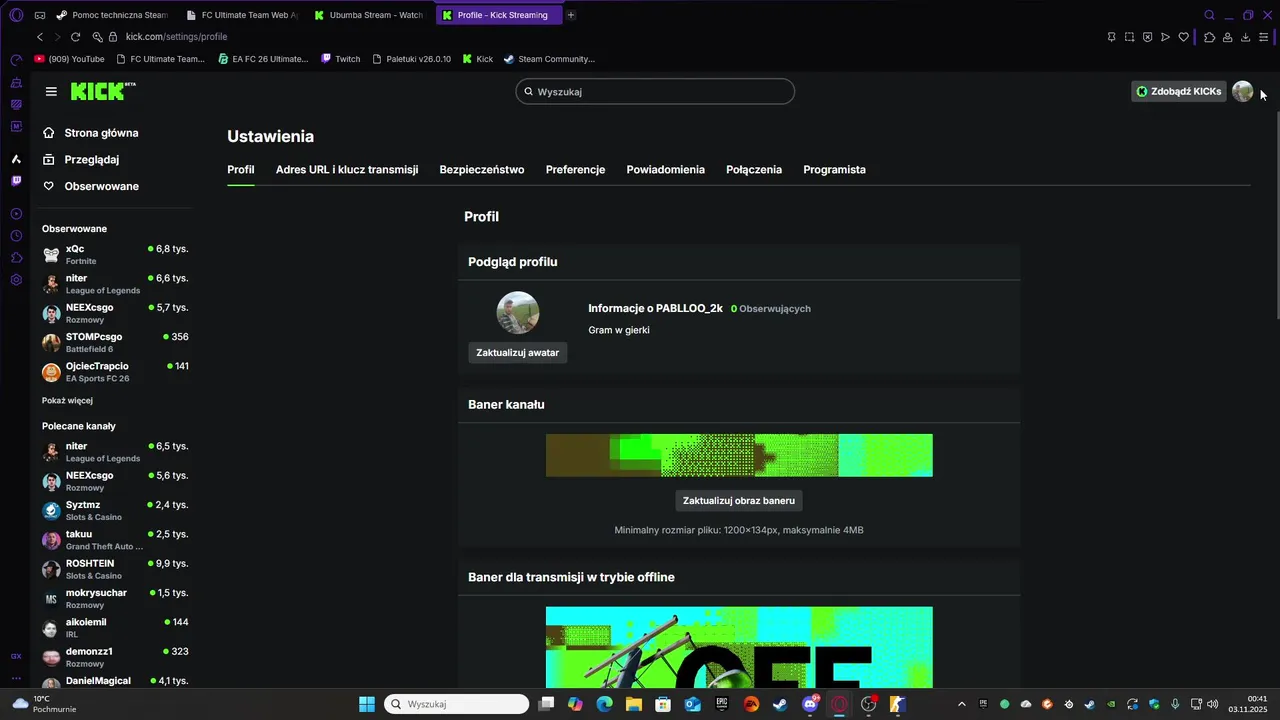This screenshot has height=720, width=1280.
Task: Open Opera GX menu logo
Action: click(x=16, y=15)
